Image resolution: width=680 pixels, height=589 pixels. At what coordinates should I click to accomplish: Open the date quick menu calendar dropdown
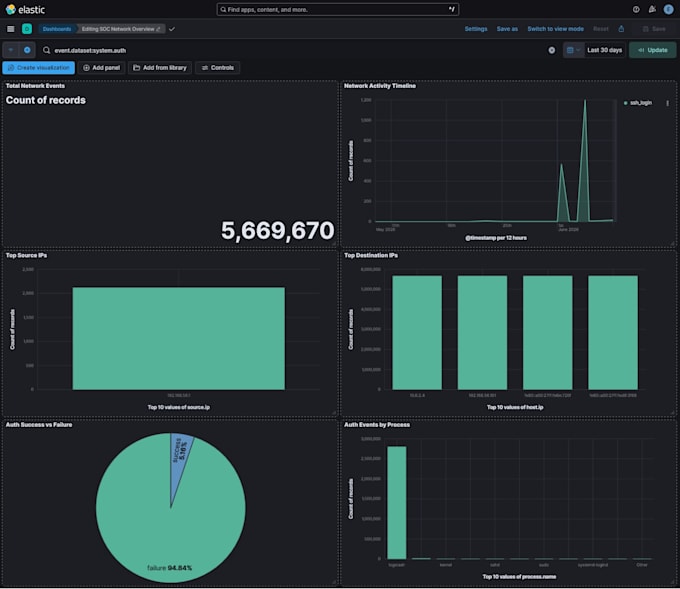tap(573, 50)
